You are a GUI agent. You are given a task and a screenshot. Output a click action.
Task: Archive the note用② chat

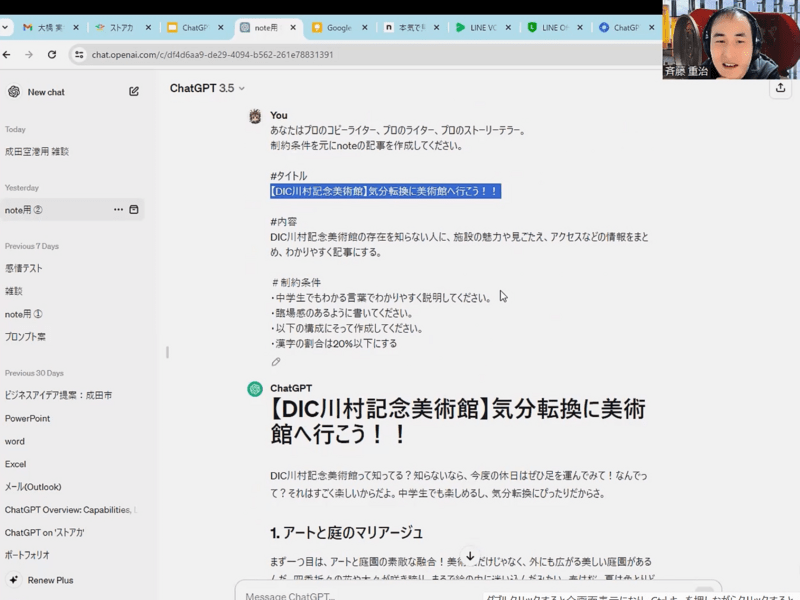(x=134, y=210)
